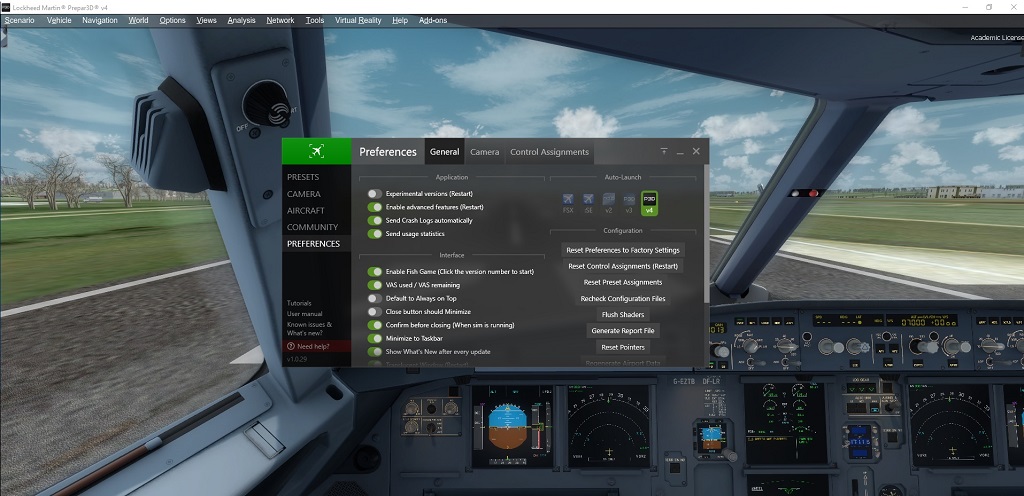Open the Navigation menu
Image resolution: width=1024 pixels, height=496 pixels.
100,20
